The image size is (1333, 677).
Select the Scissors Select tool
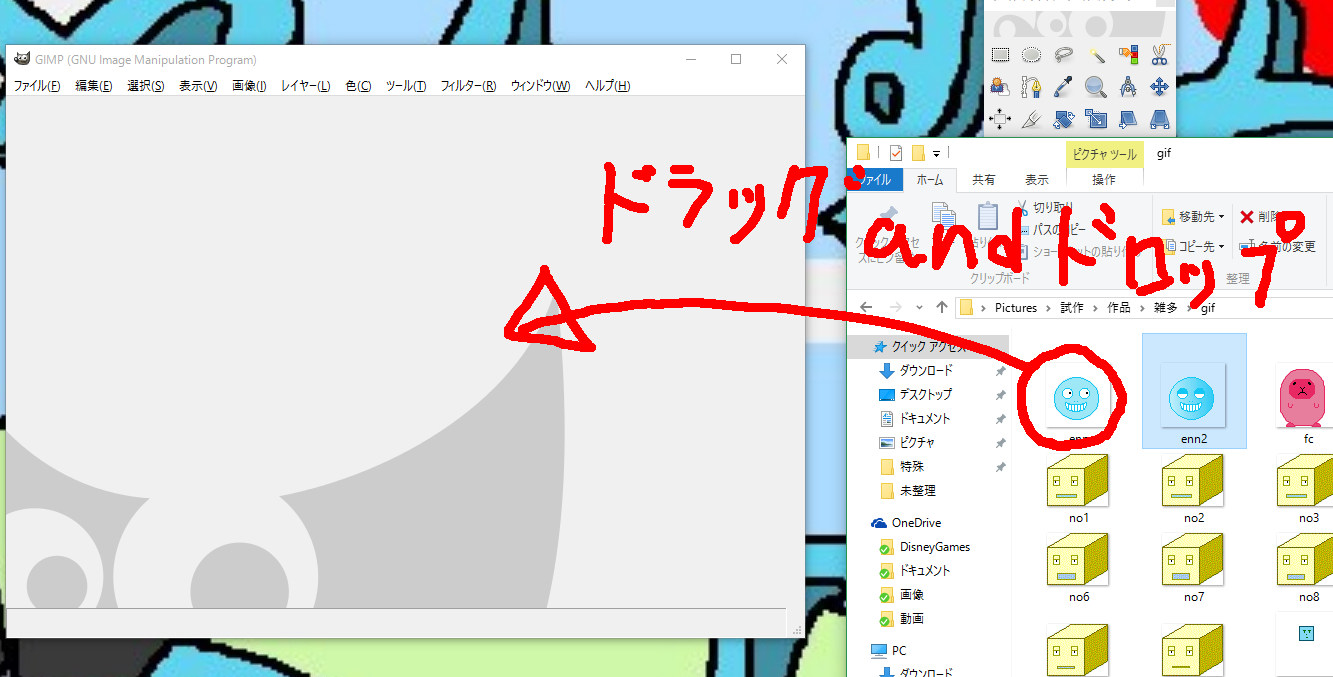1160,55
